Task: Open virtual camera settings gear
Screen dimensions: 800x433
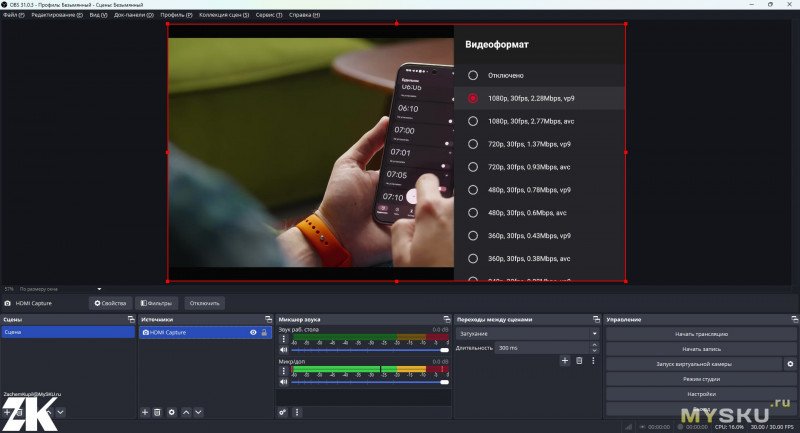Action: (x=790, y=364)
